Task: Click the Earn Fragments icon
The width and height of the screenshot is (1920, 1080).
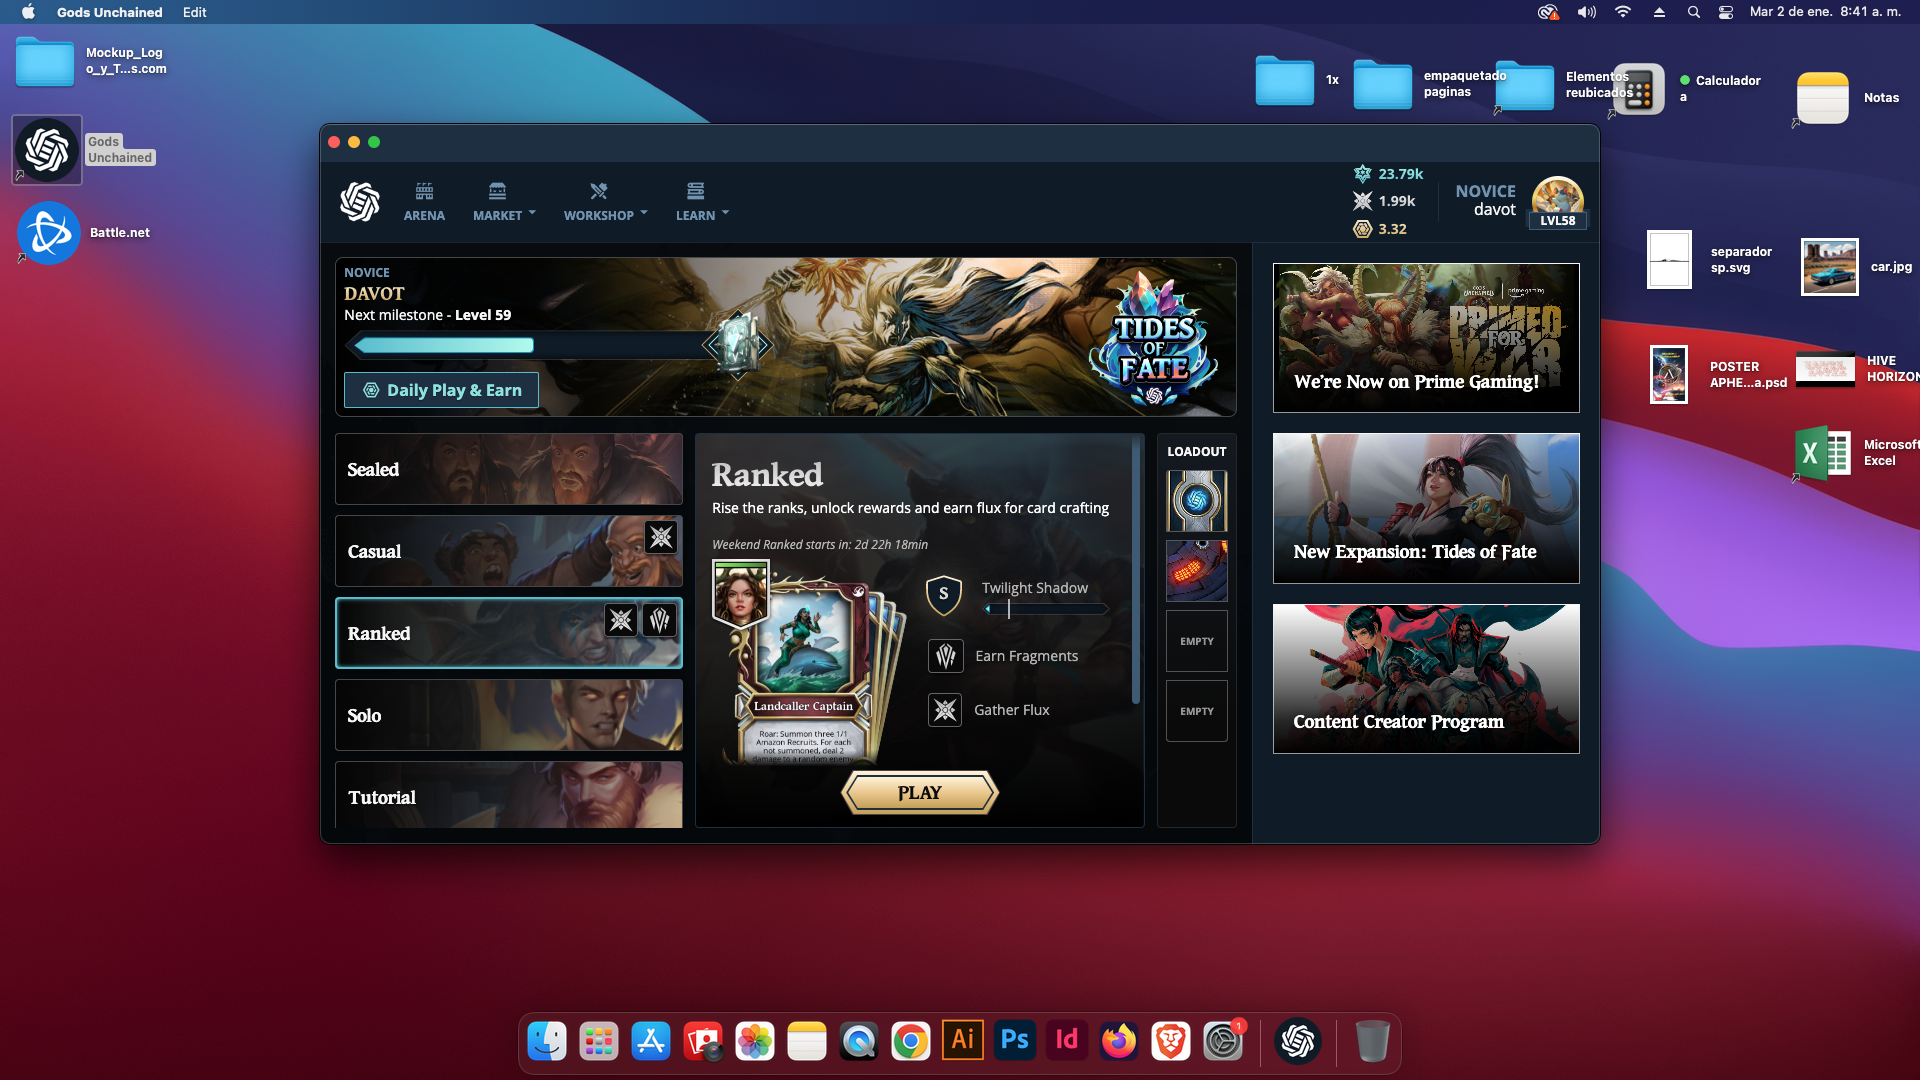Action: (x=946, y=656)
